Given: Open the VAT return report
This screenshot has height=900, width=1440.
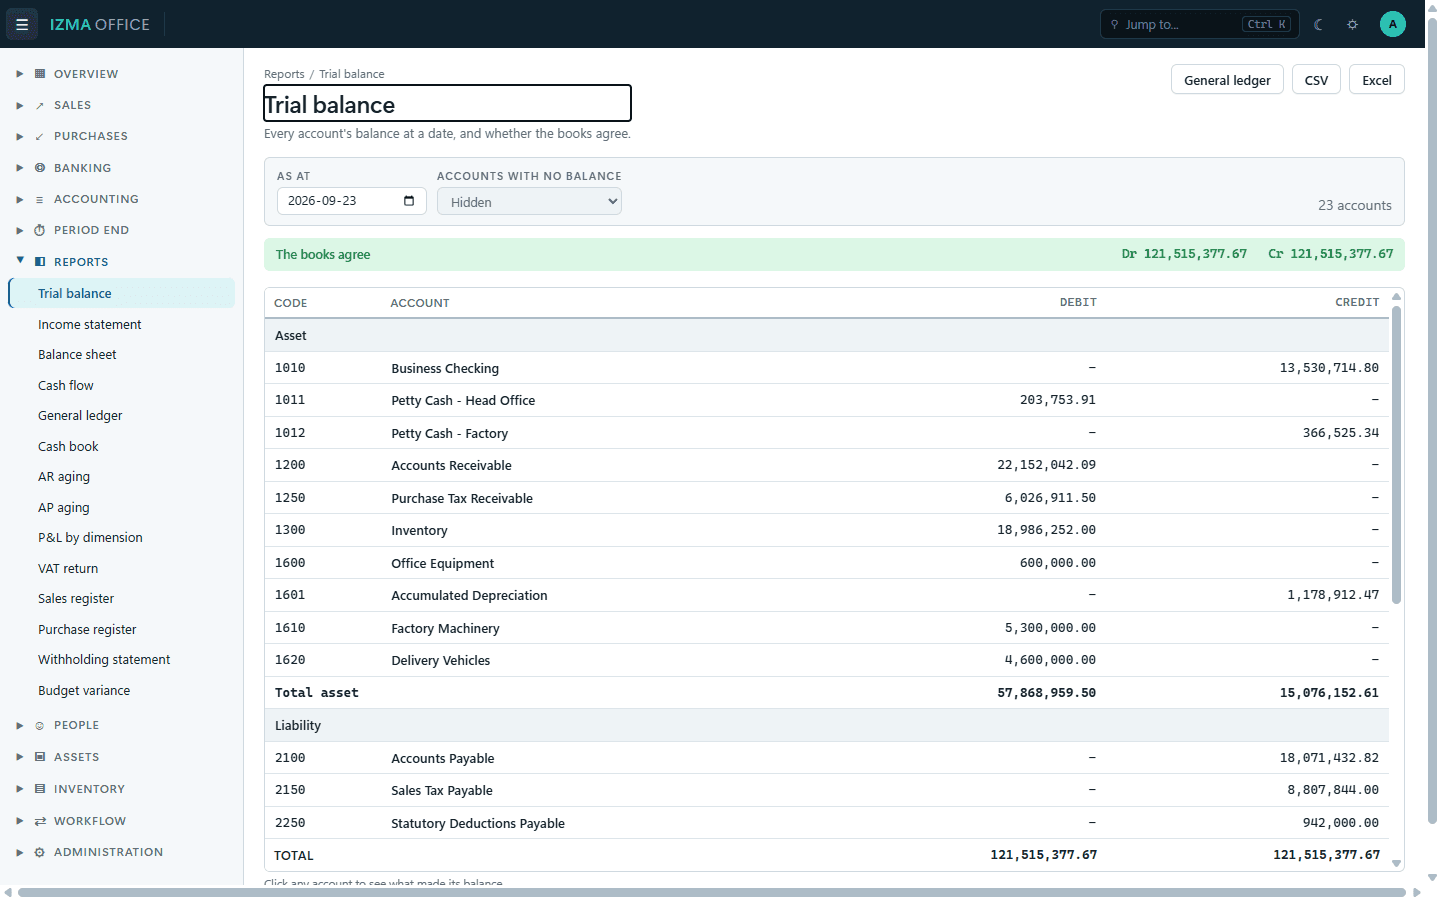Looking at the screenshot, I should click(121, 568).
